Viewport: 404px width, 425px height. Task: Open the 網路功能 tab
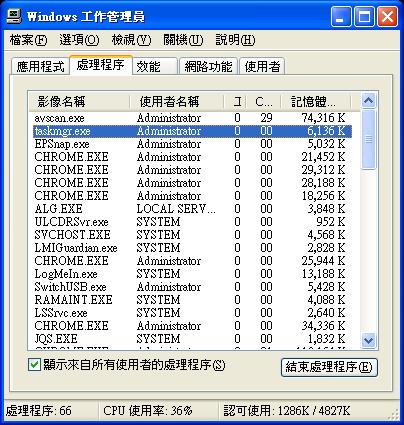[x=208, y=66]
